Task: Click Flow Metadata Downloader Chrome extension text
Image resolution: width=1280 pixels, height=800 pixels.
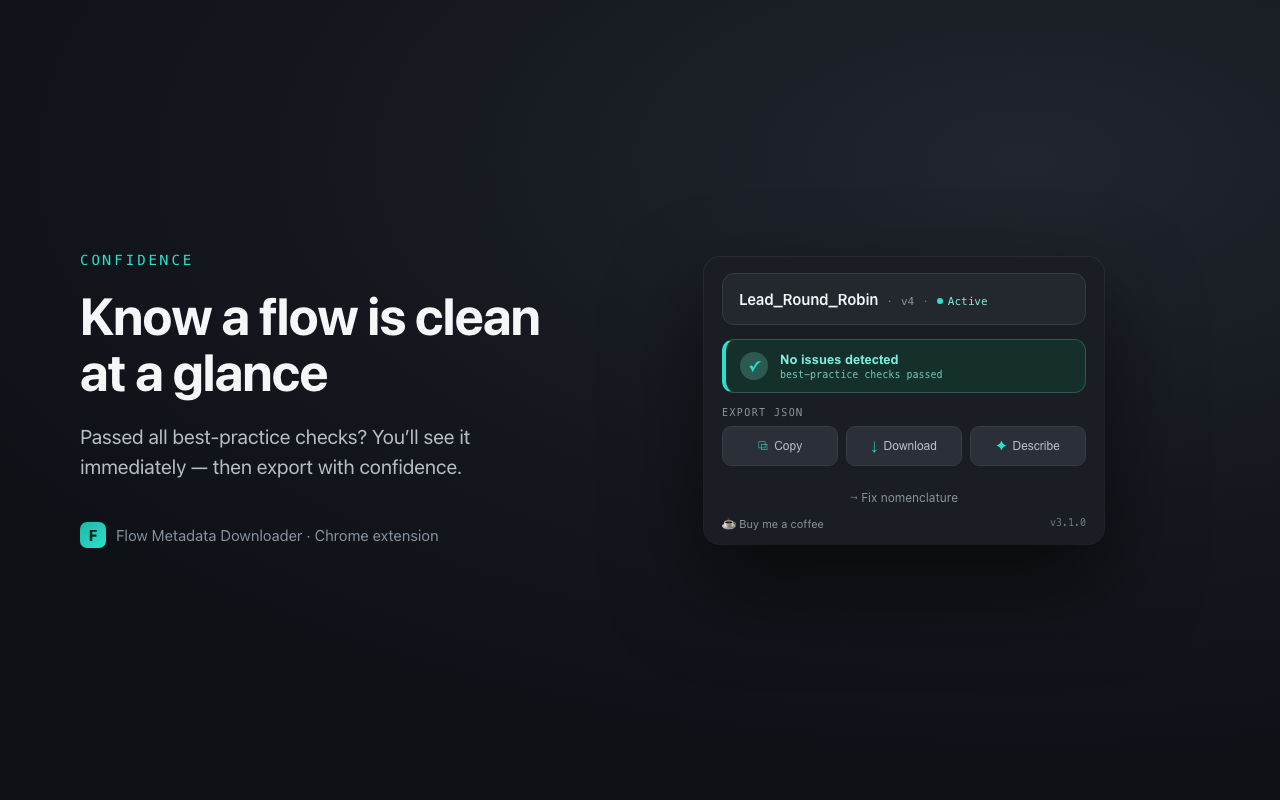Action: coord(277,536)
